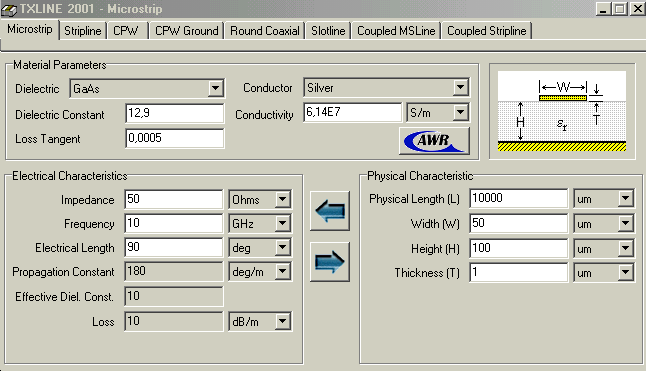Click the TXLINE app icon in title bar
646x371 pixels.
click(9, 9)
